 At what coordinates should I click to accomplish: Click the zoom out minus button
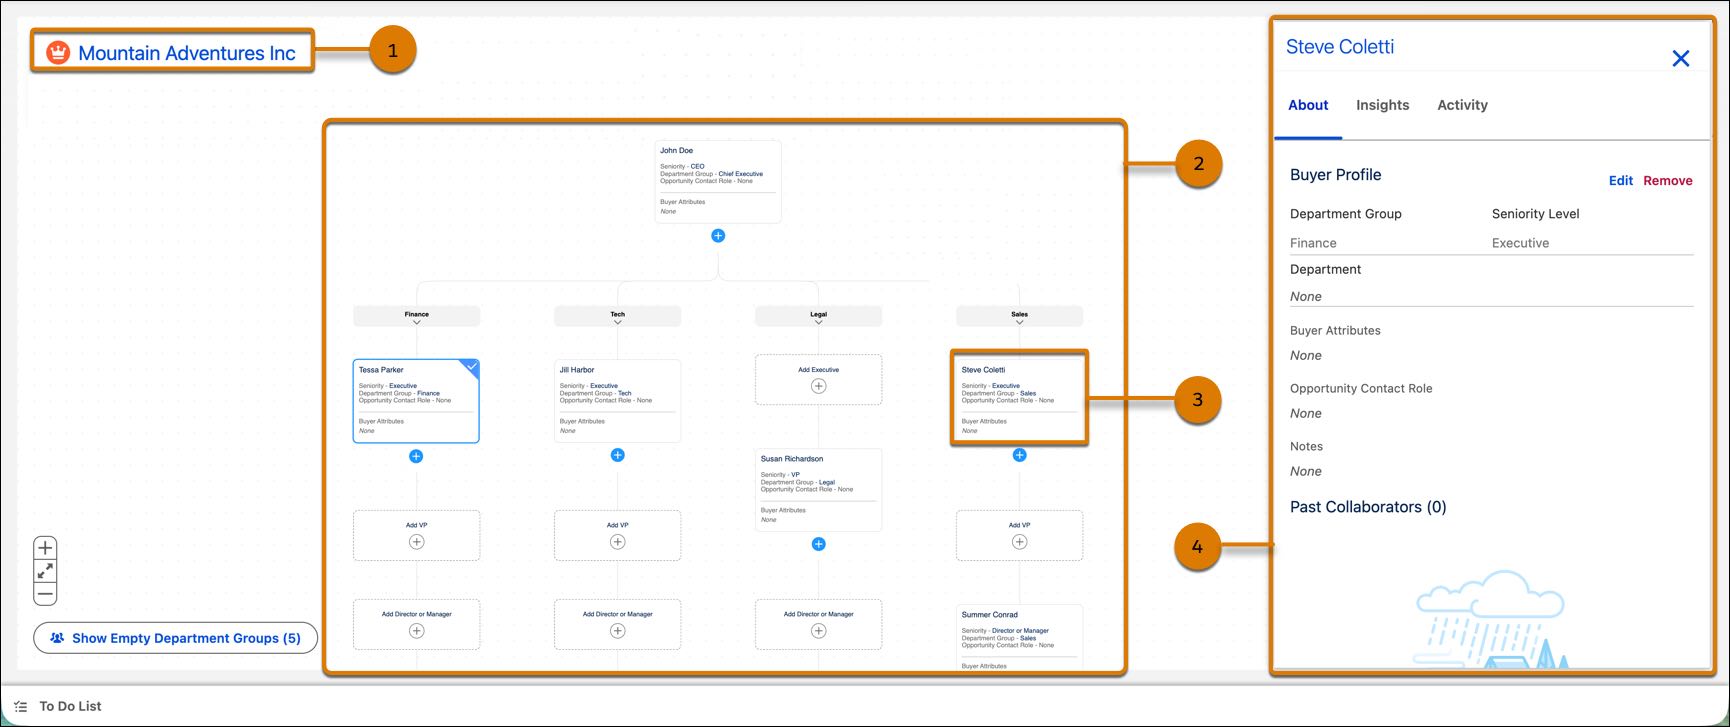click(45, 594)
